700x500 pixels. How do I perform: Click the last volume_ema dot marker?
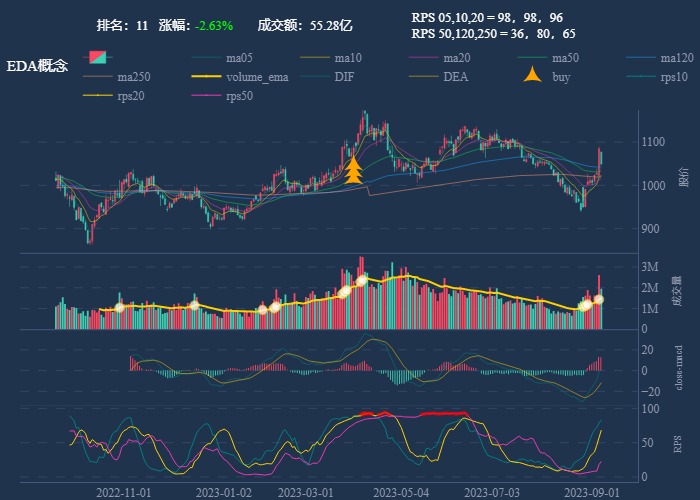[x=599, y=299]
